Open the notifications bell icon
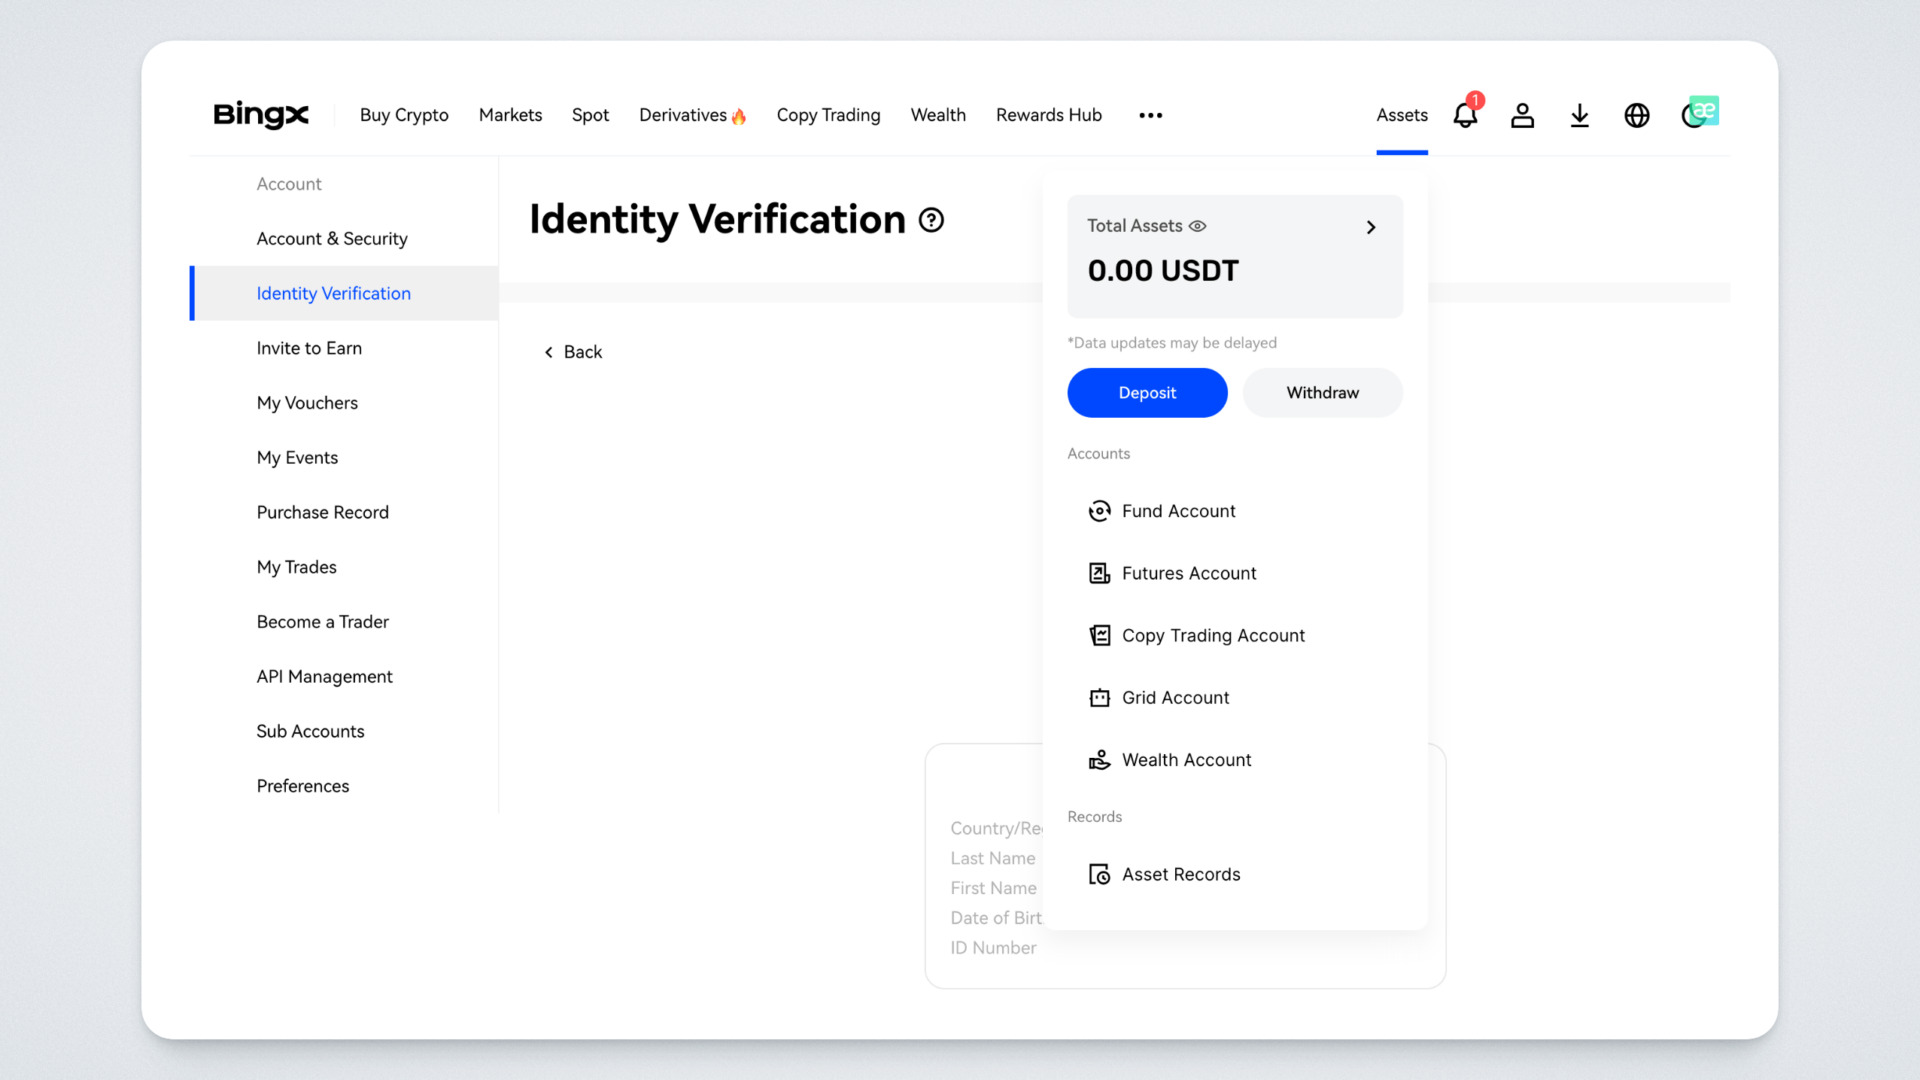 pos(1465,116)
